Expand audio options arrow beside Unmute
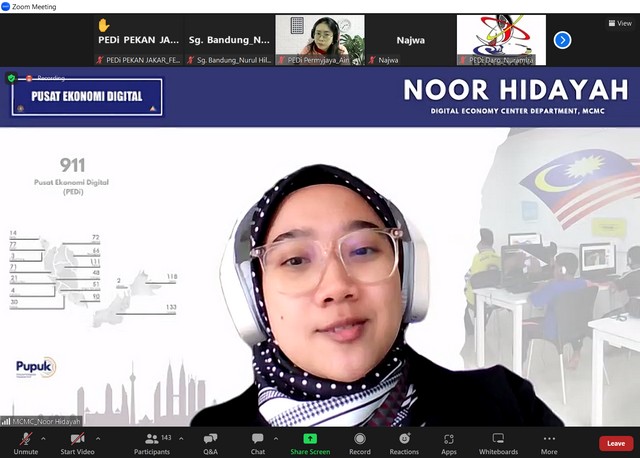The width and height of the screenshot is (640, 458). click(x=45, y=438)
